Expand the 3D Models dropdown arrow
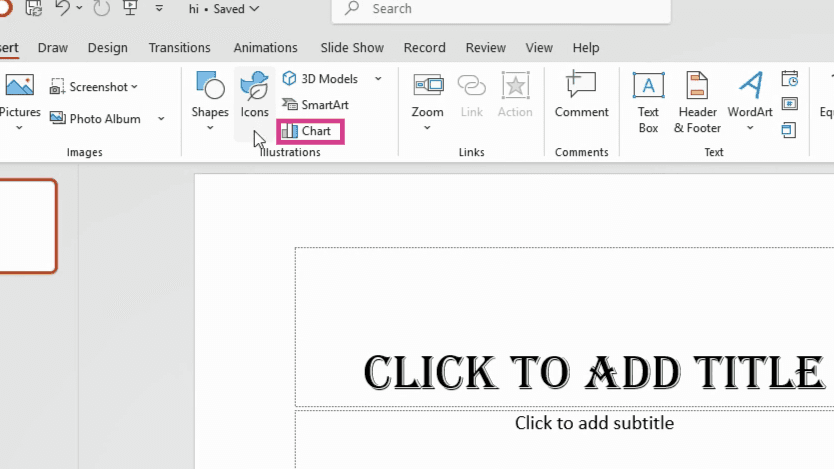Viewport: 834px width, 469px height. (378, 79)
